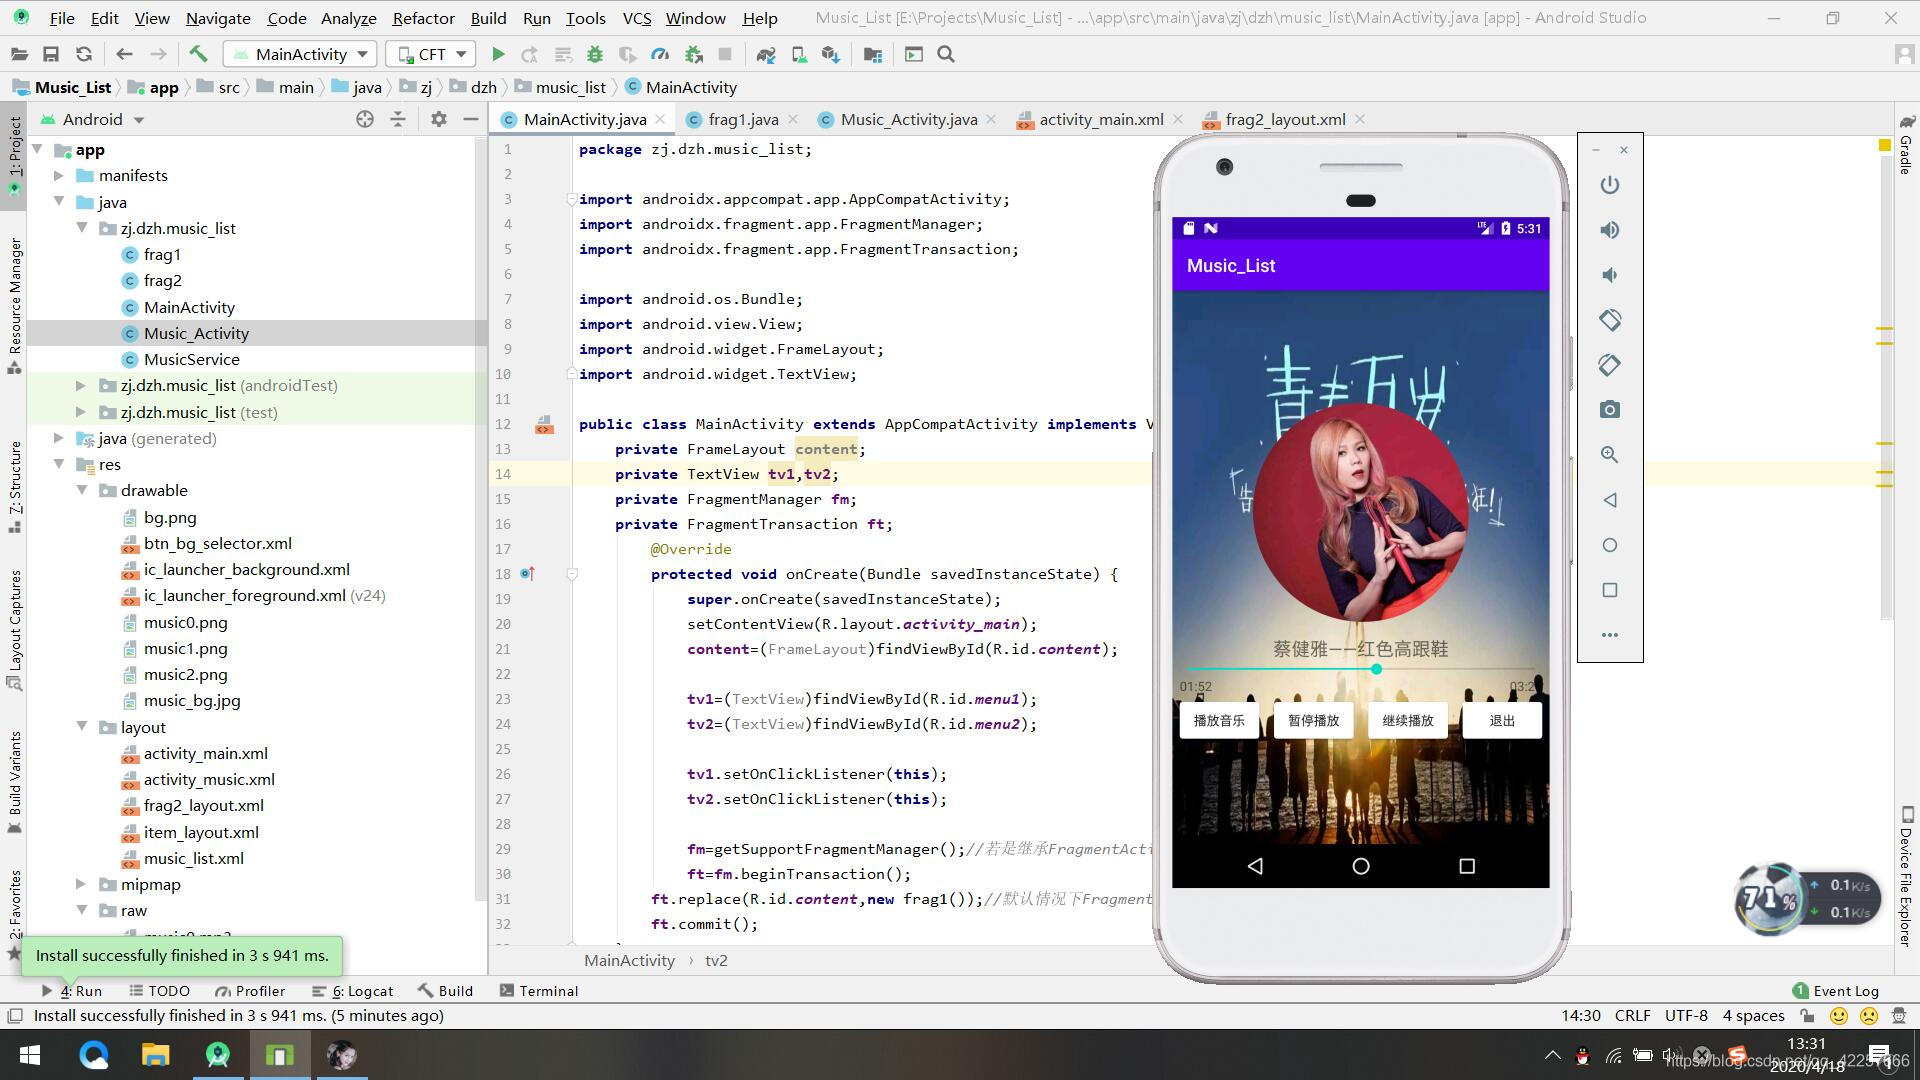Select the frag2_layout.xml tab
Viewport: 1920px width, 1080px height.
(x=1284, y=119)
